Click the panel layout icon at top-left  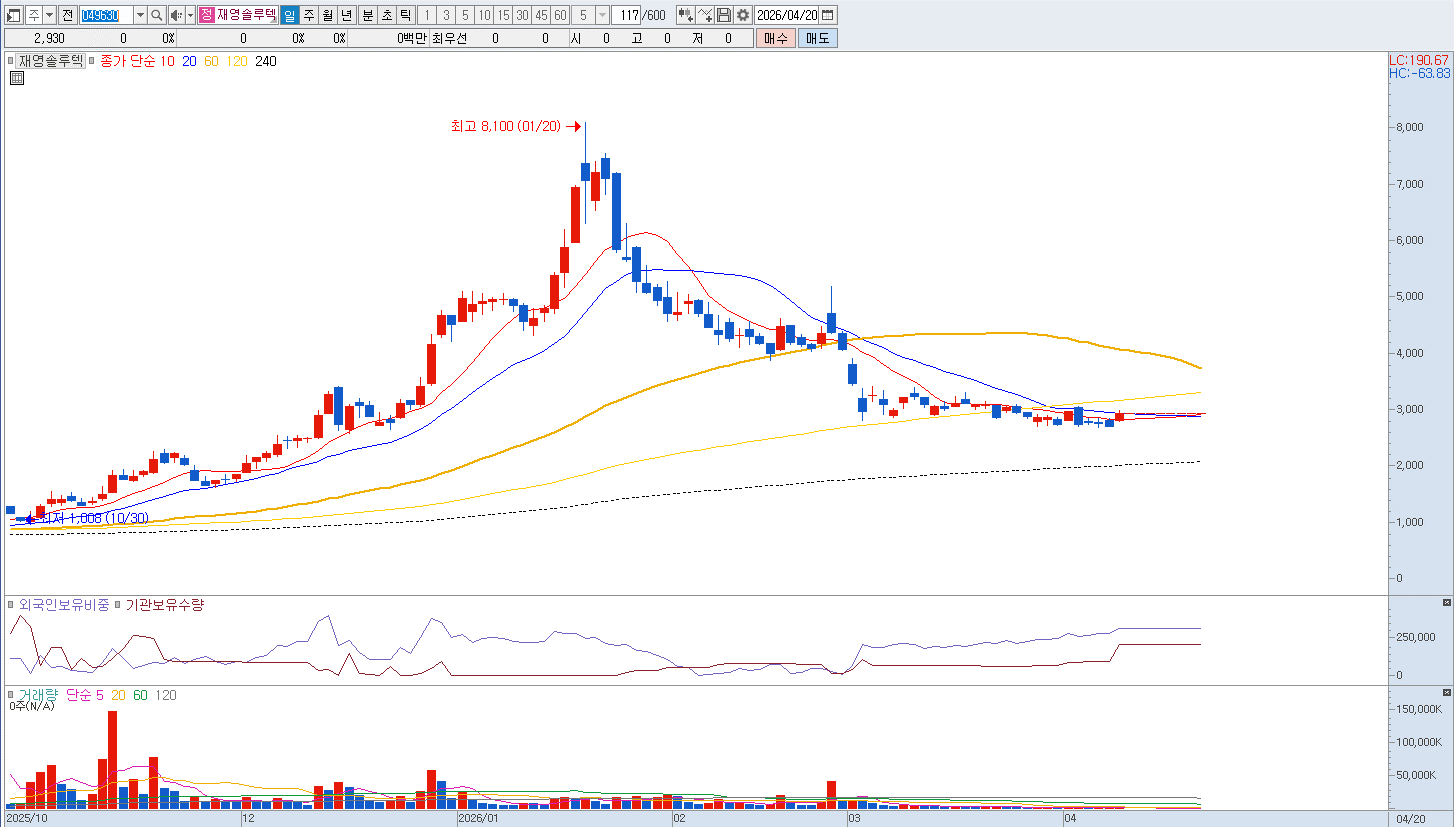click(13, 15)
